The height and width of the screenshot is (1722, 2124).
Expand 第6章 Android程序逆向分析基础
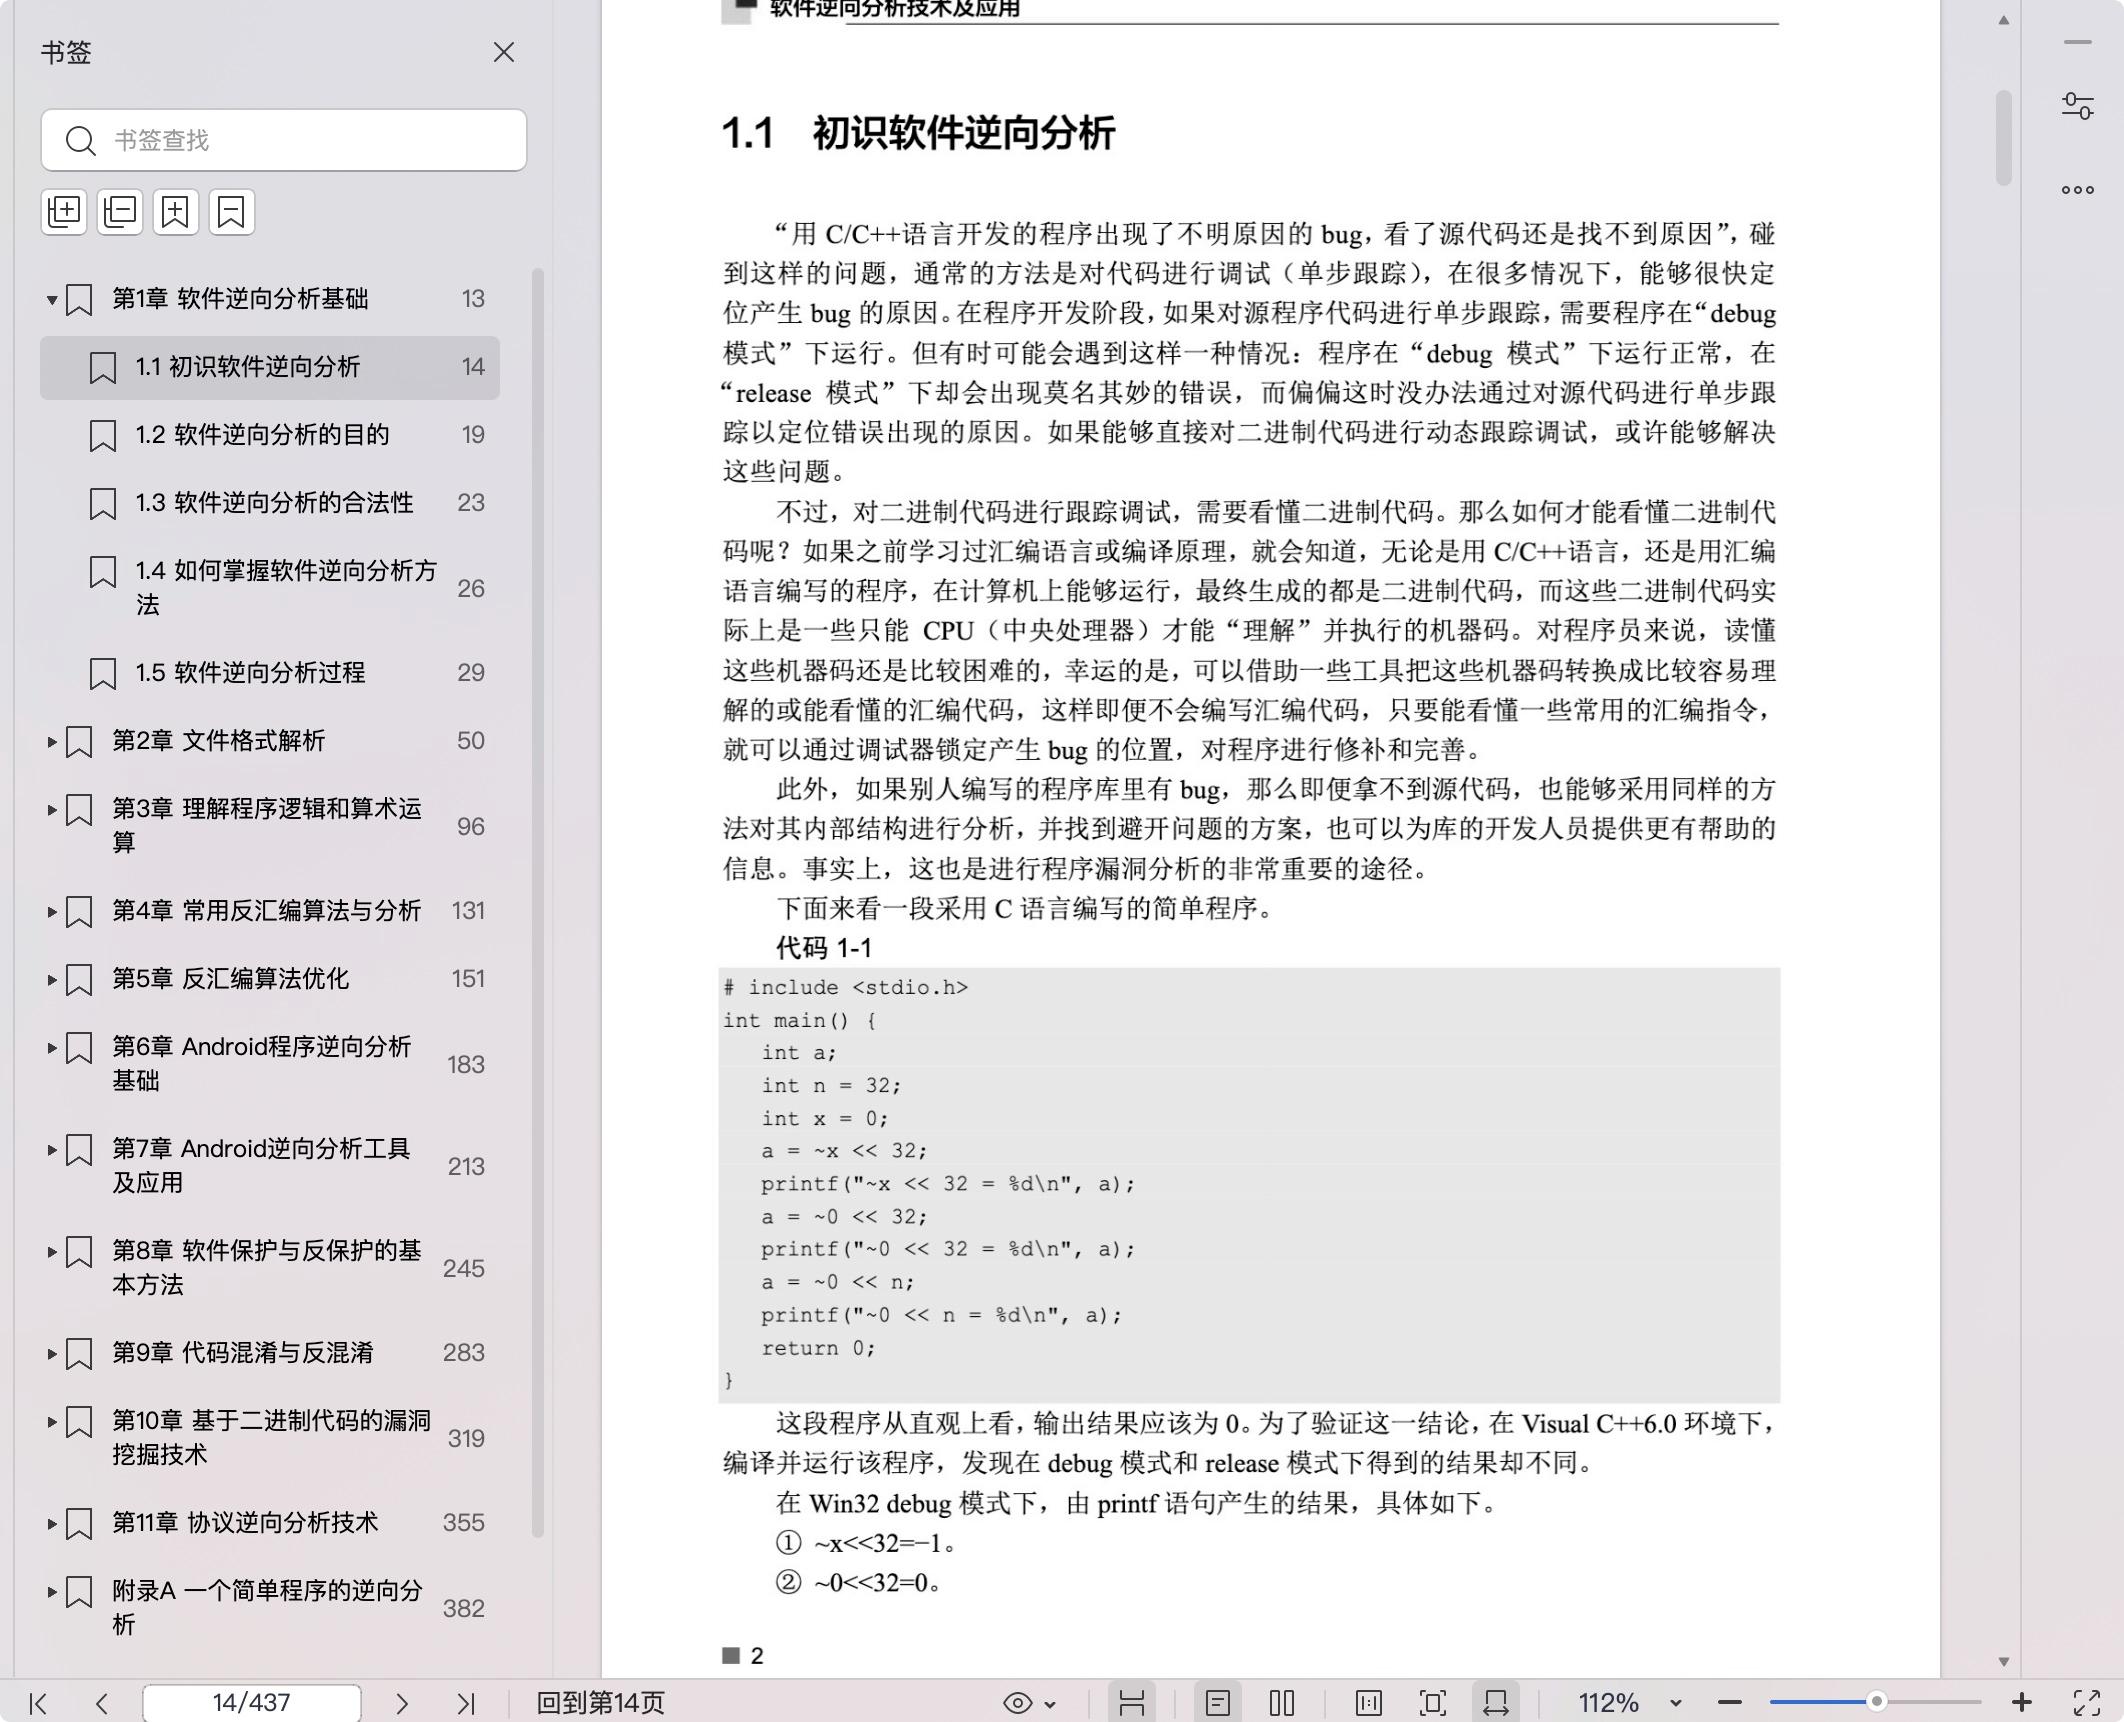tap(51, 1047)
